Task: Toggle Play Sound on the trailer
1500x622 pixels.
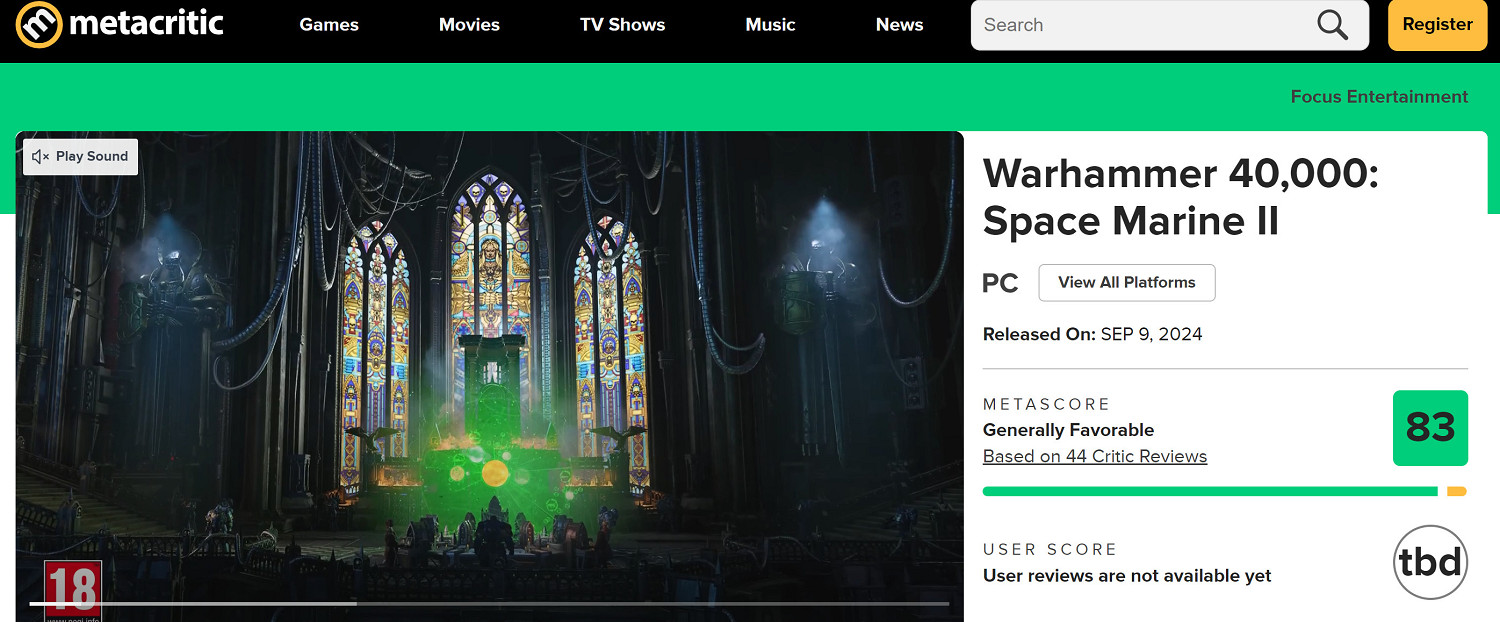Action: click(x=81, y=156)
